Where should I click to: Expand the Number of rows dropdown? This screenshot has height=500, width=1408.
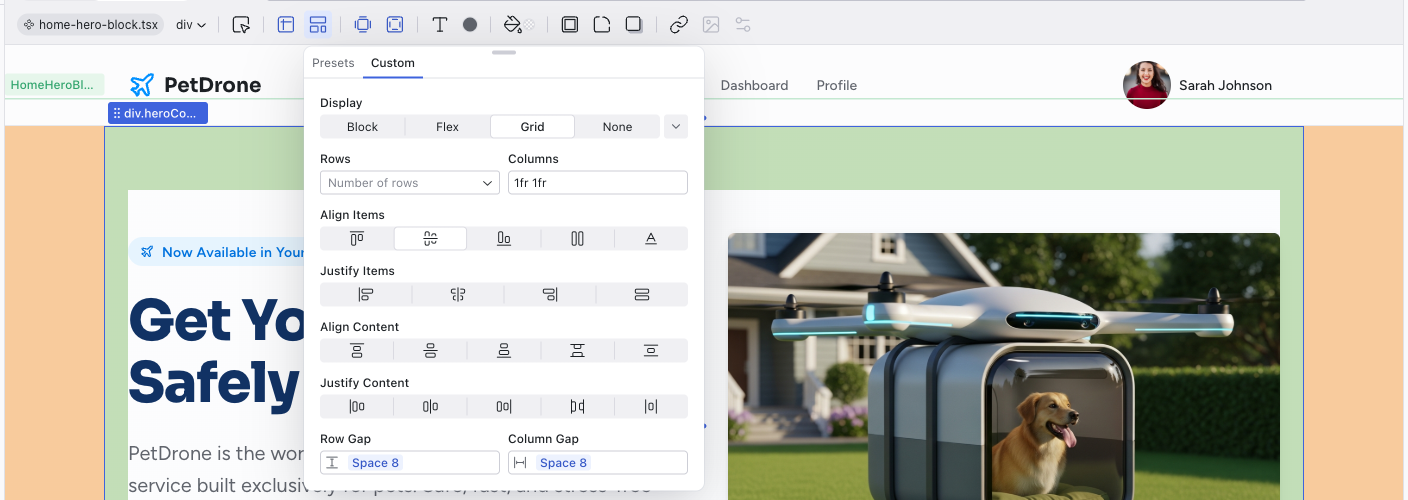point(410,183)
